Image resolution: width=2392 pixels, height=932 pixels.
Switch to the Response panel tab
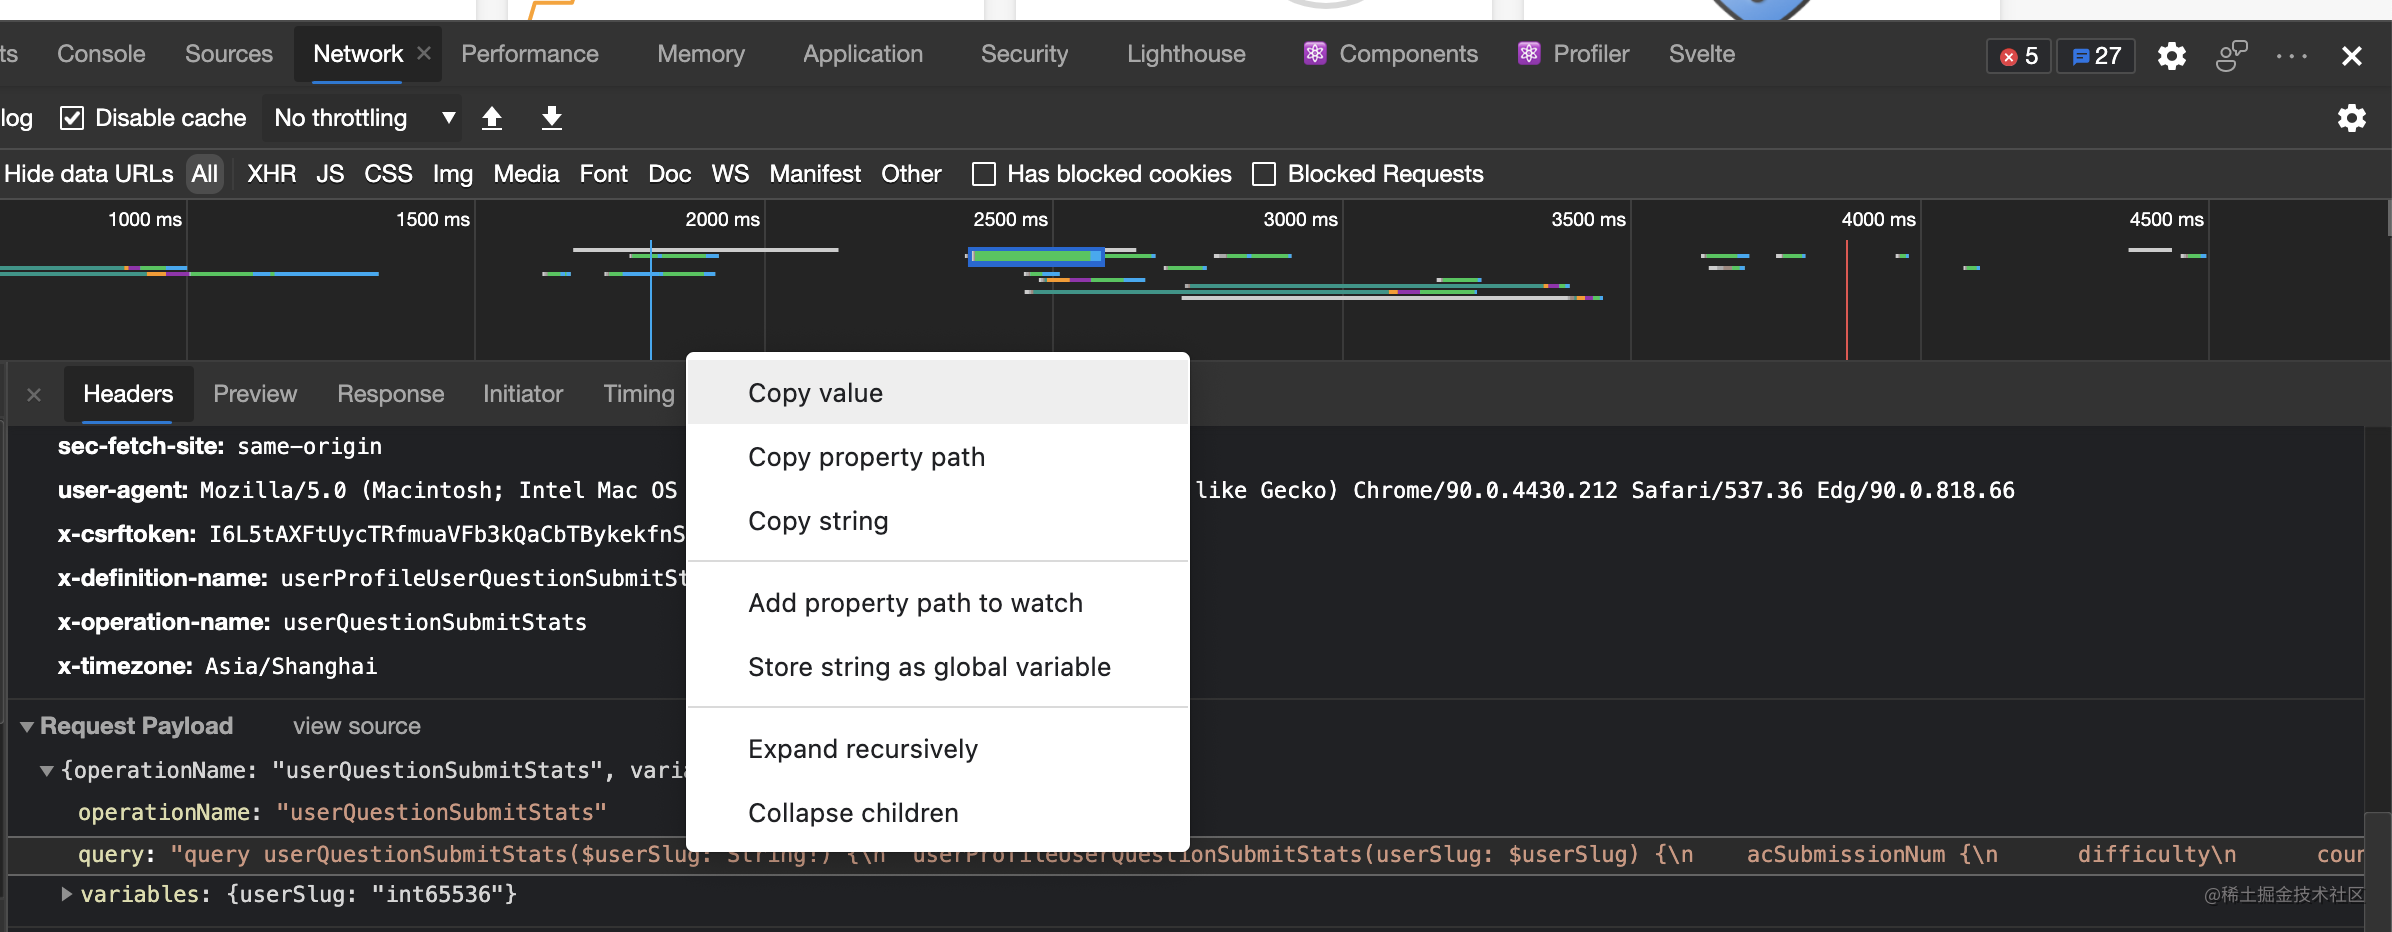(390, 393)
